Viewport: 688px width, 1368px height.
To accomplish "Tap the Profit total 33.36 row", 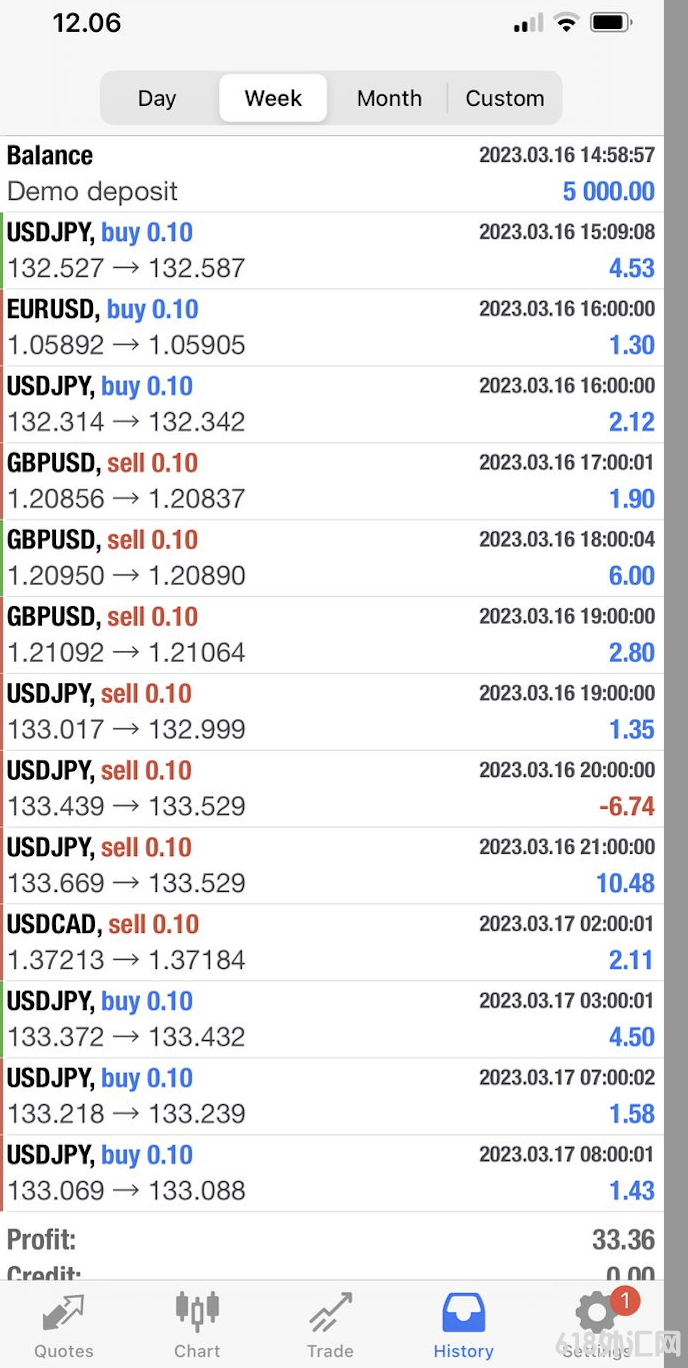I will click(331, 1240).
